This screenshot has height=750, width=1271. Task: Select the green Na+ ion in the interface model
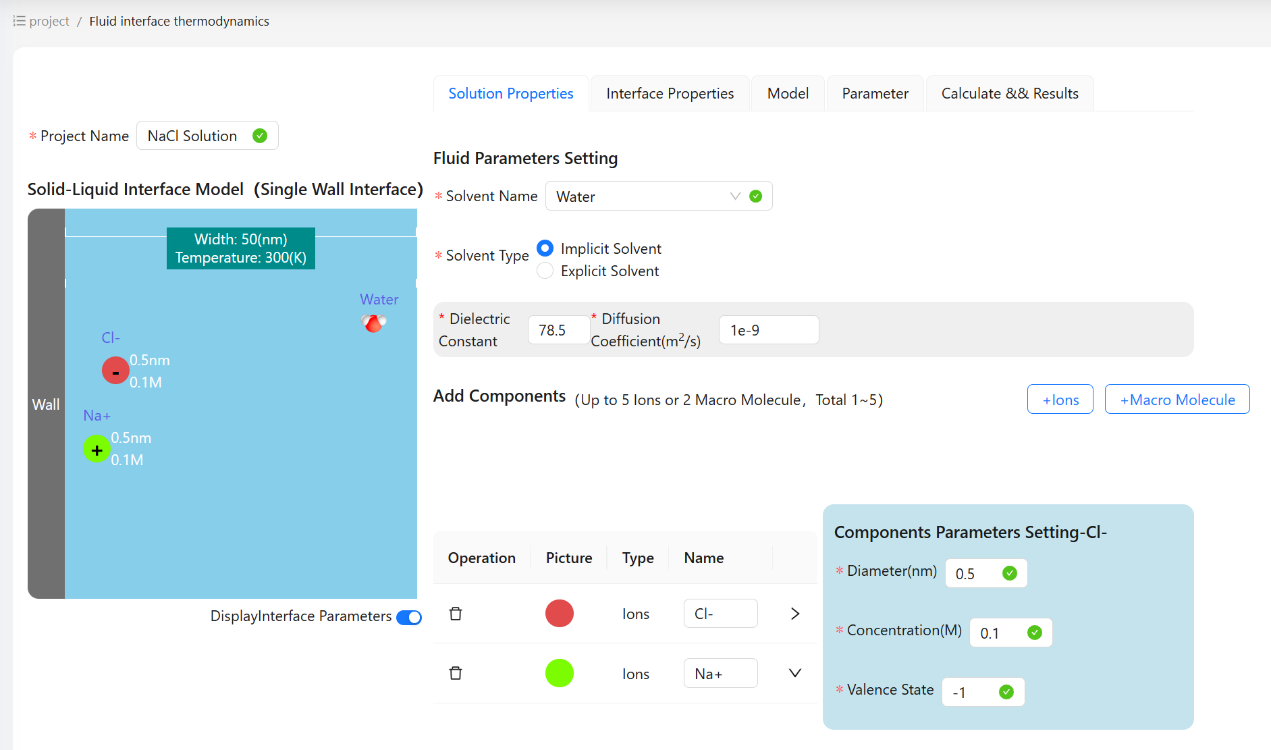(x=96, y=450)
